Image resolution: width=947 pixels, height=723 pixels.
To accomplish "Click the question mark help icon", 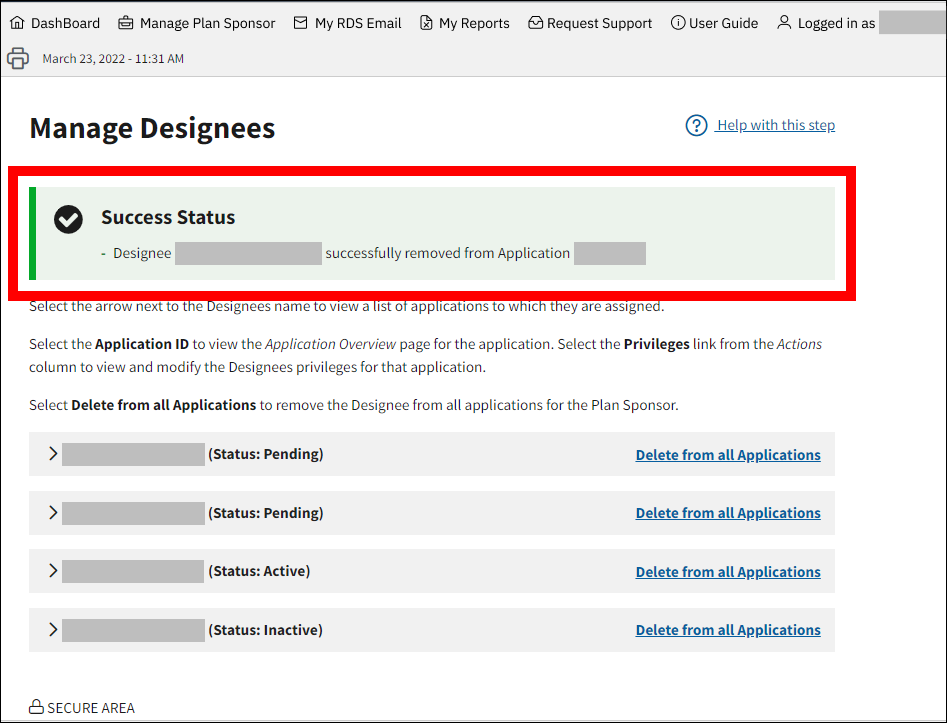I will (x=696, y=125).
